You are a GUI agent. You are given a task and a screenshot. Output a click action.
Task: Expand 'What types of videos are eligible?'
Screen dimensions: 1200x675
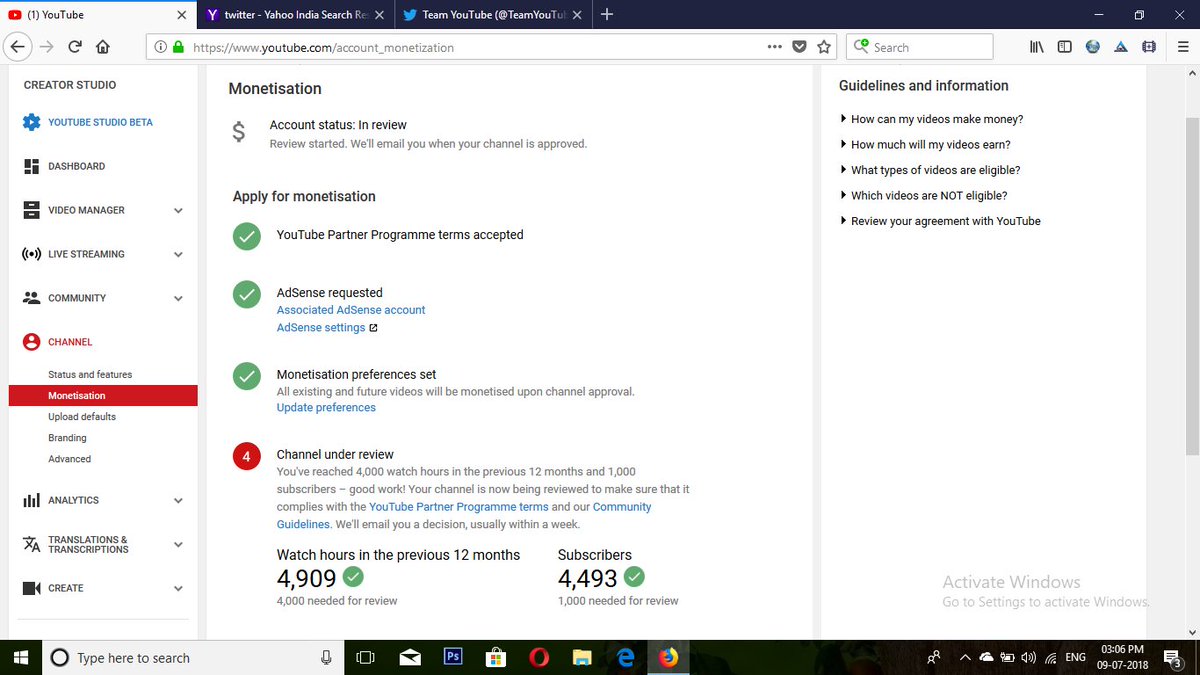coord(930,170)
